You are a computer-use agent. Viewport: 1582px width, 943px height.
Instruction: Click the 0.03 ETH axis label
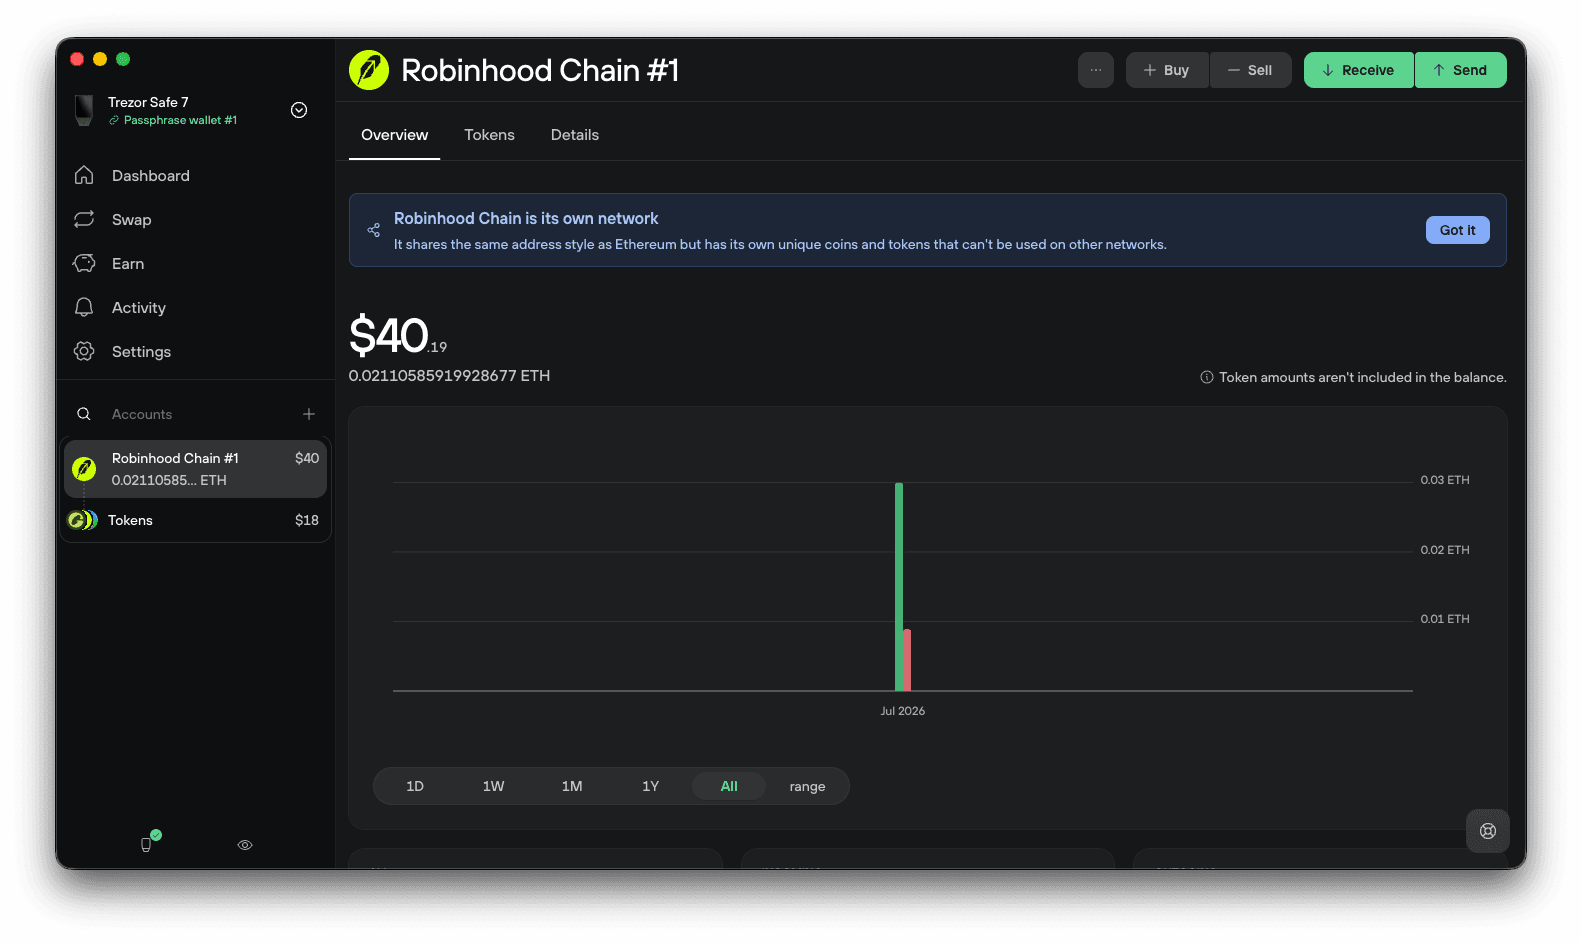pos(1445,480)
